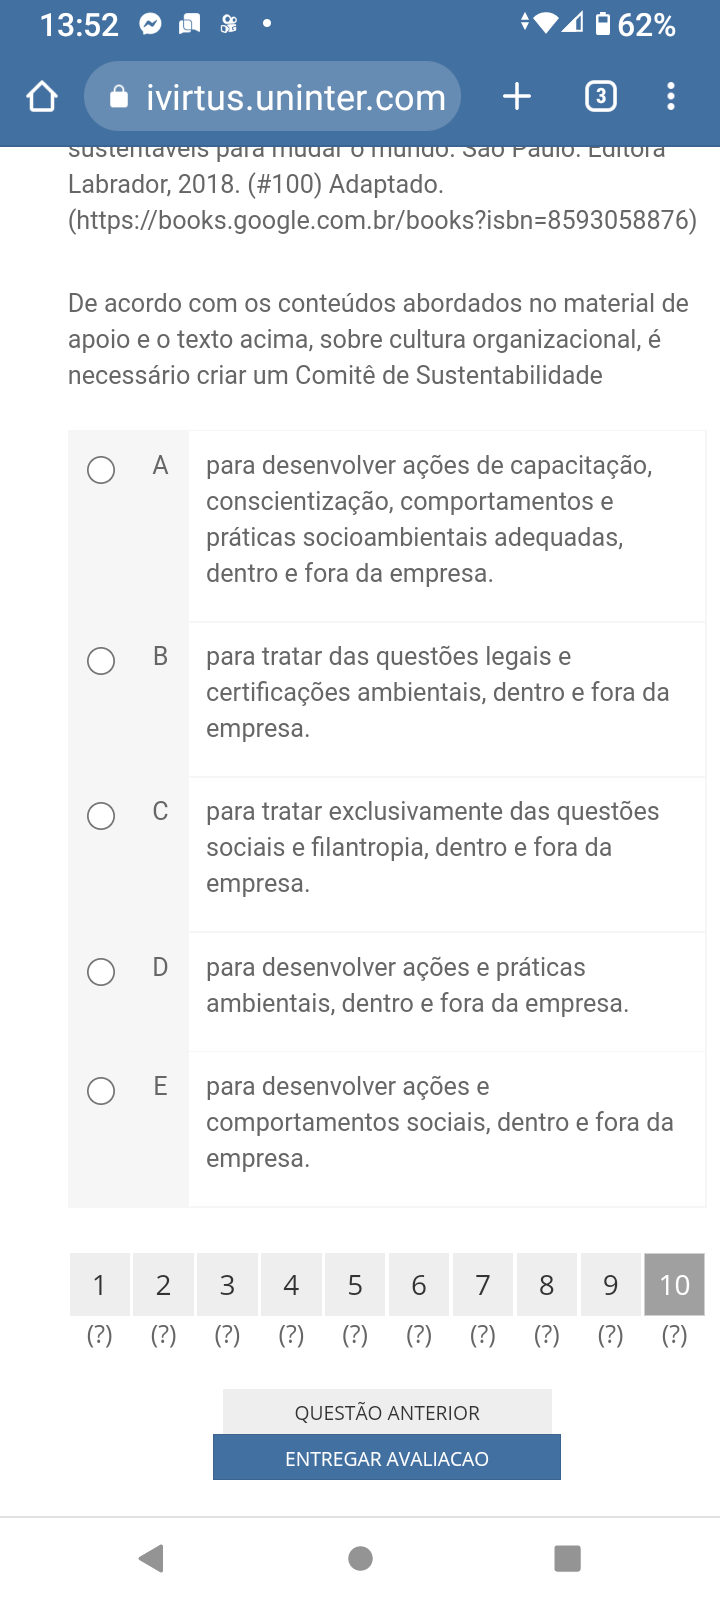Select answer option B radio button
Screen dimensions: 720x1600
tap(101, 661)
